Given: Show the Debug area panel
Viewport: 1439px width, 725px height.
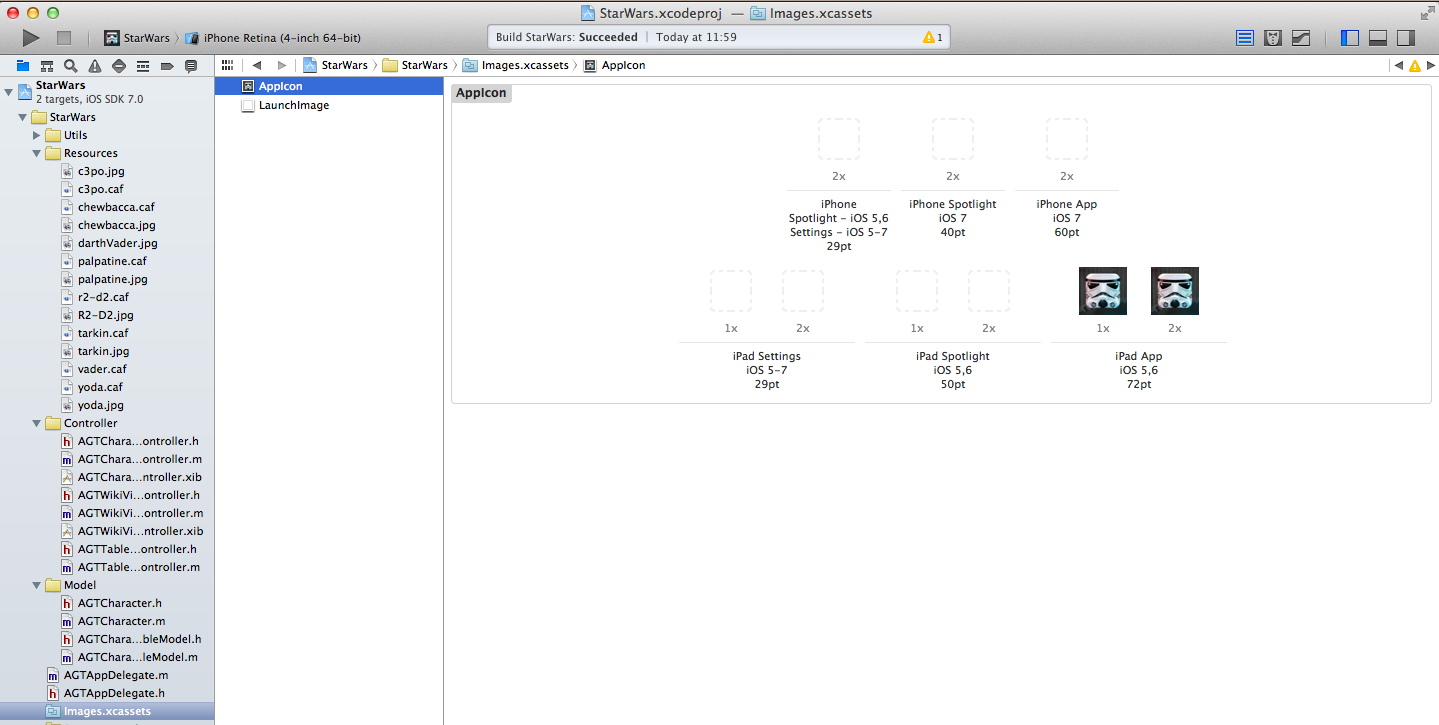Looking at the screenshot, I should coord(1378,37).
